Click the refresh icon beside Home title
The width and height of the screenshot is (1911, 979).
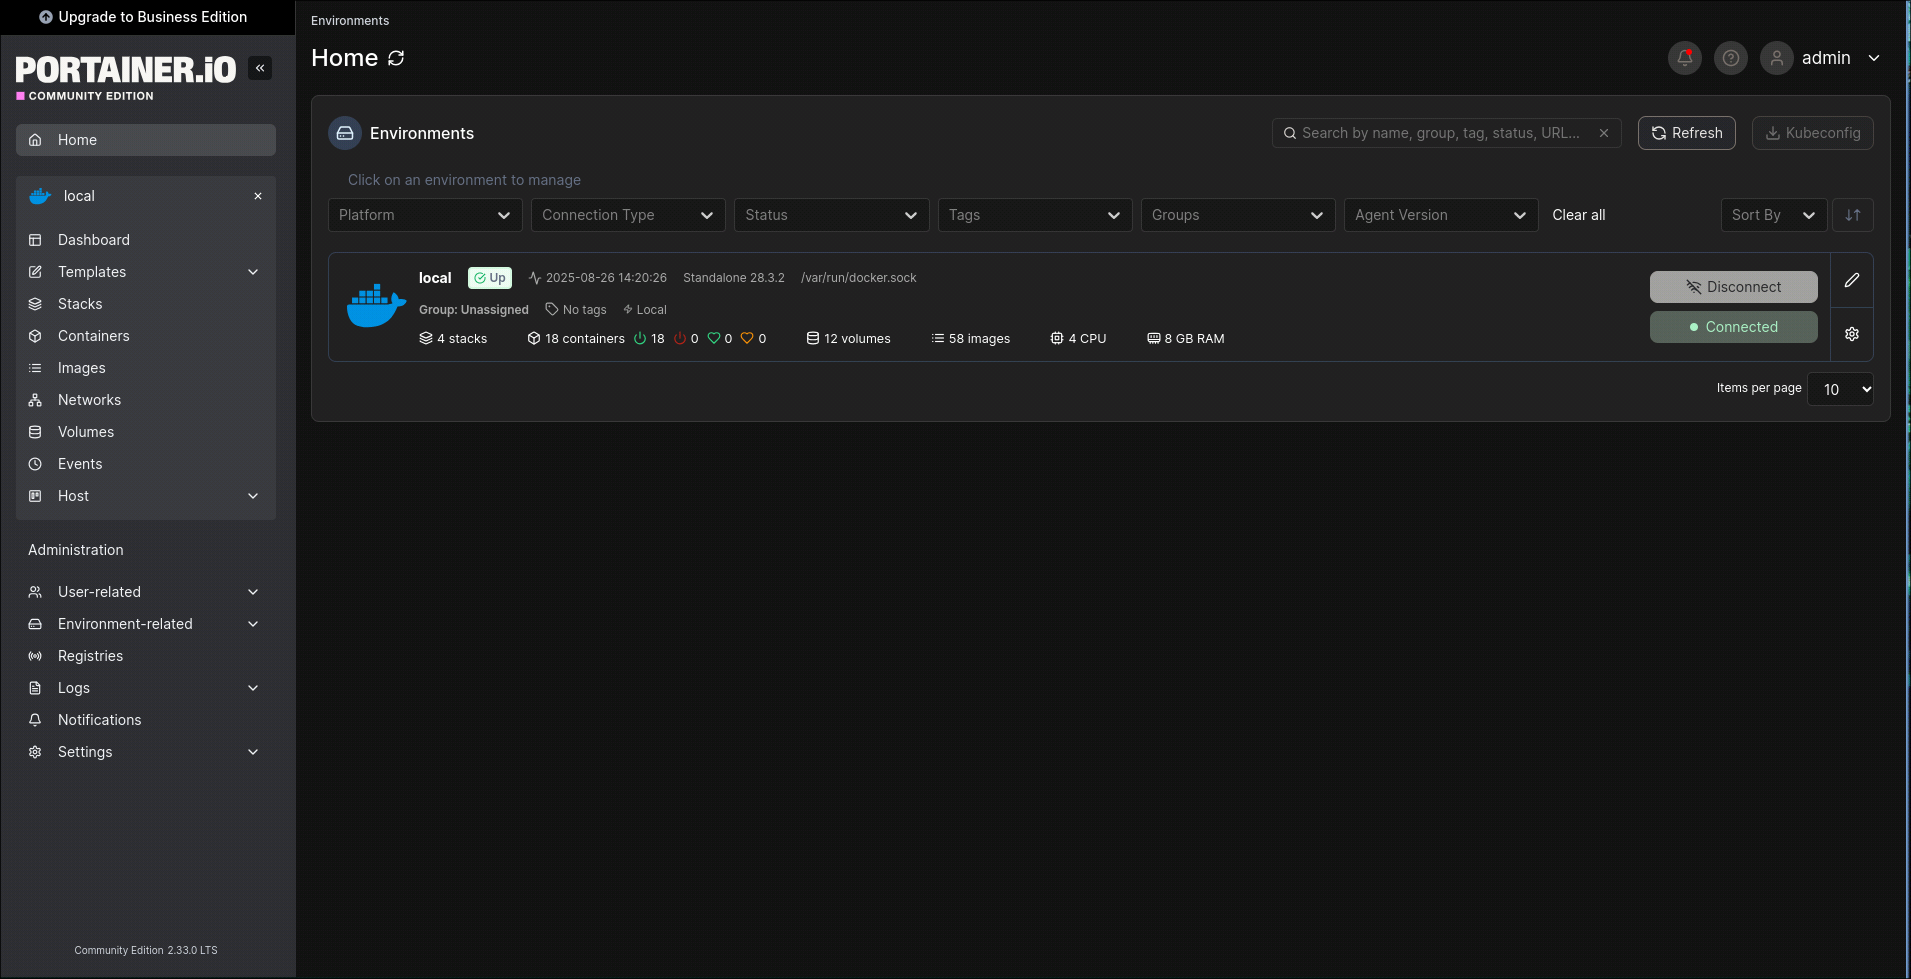point(396,58)
